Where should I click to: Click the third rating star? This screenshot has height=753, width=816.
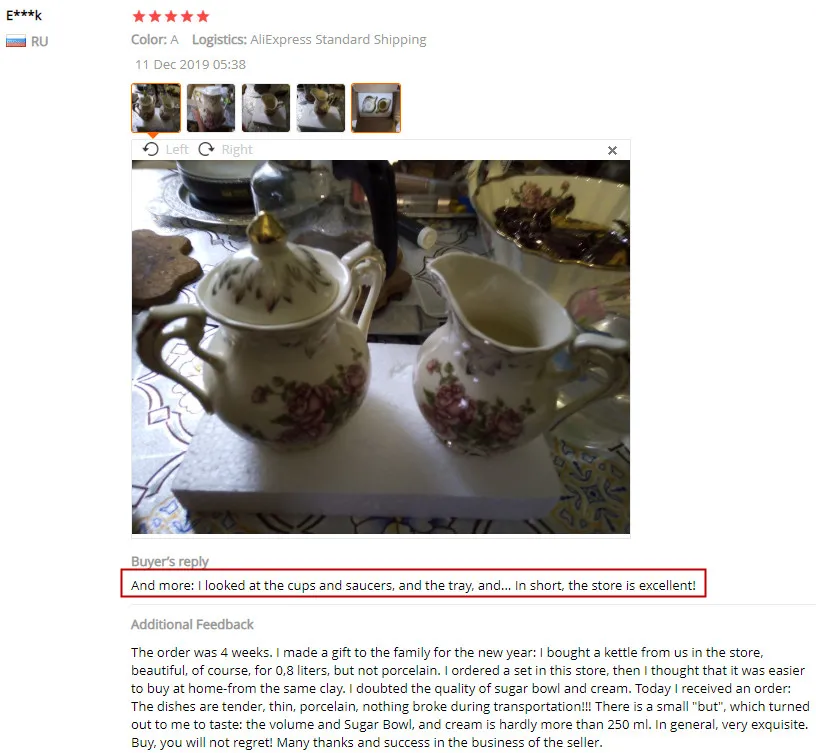[171, 16]
